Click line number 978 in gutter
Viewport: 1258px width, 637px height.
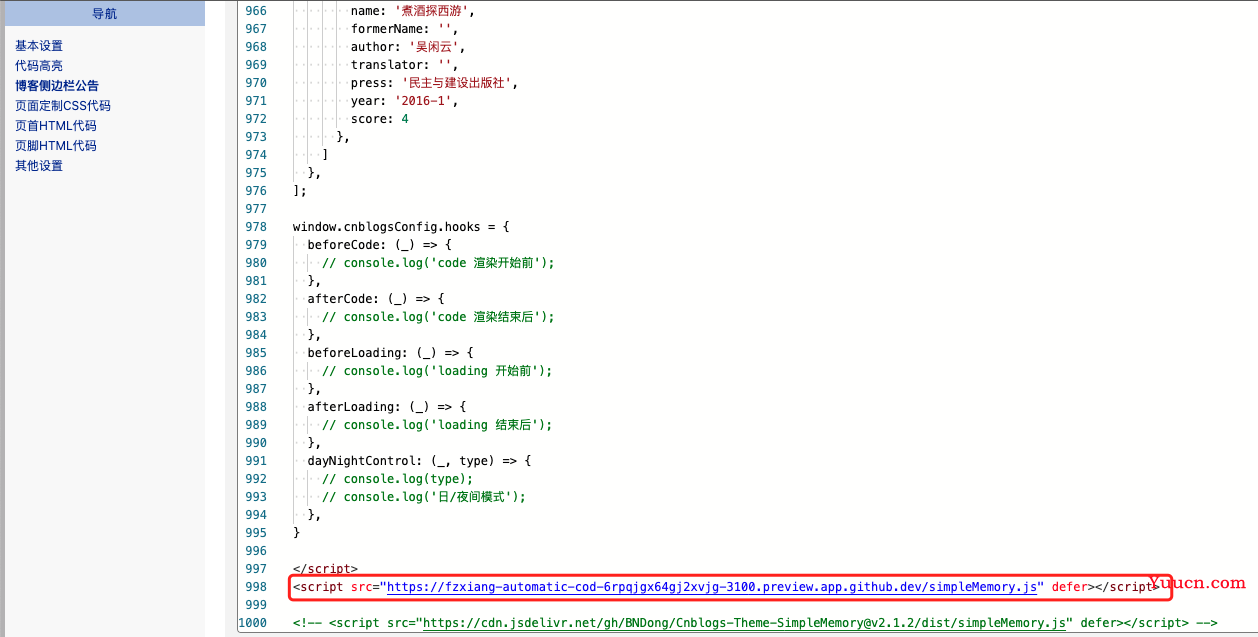click(x=256, y=227)
